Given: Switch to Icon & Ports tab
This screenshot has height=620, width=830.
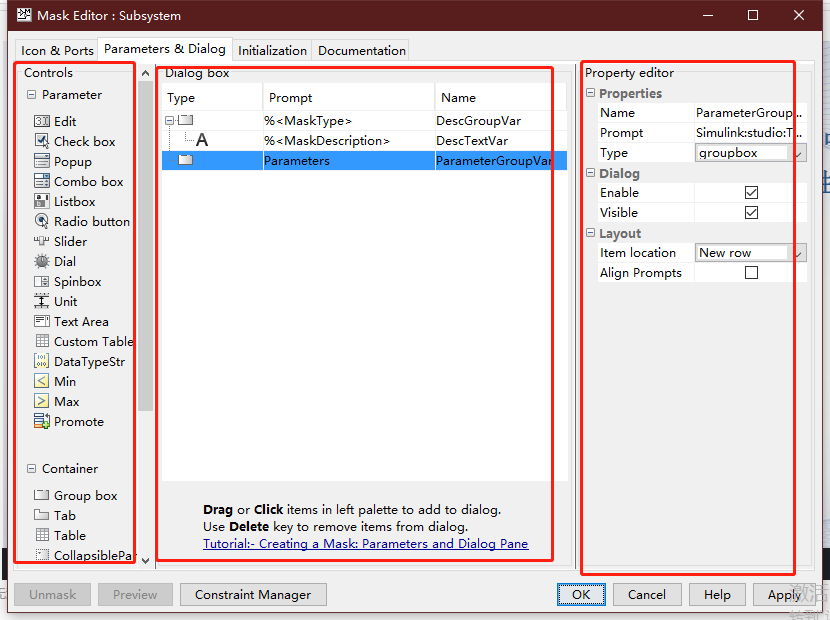Looking at the screenshot, I should (x=57, y=50).
